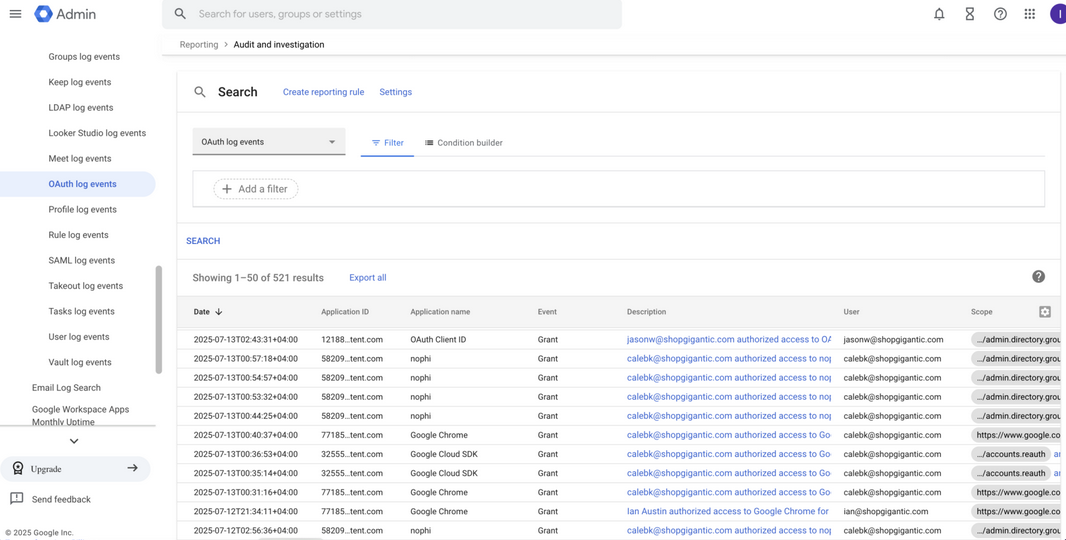1066x540 pixels.
Task: Select Meet log events in sidebar
Action: (x=80, y=158)
